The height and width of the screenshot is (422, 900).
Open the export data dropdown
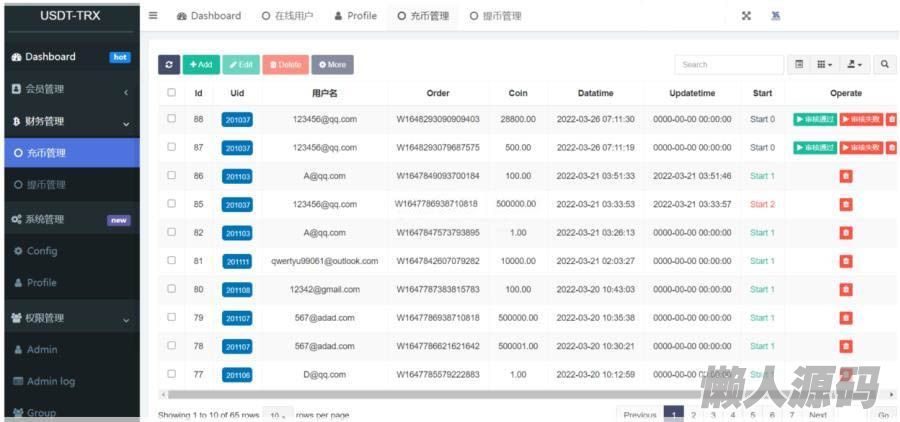[855, 65]
